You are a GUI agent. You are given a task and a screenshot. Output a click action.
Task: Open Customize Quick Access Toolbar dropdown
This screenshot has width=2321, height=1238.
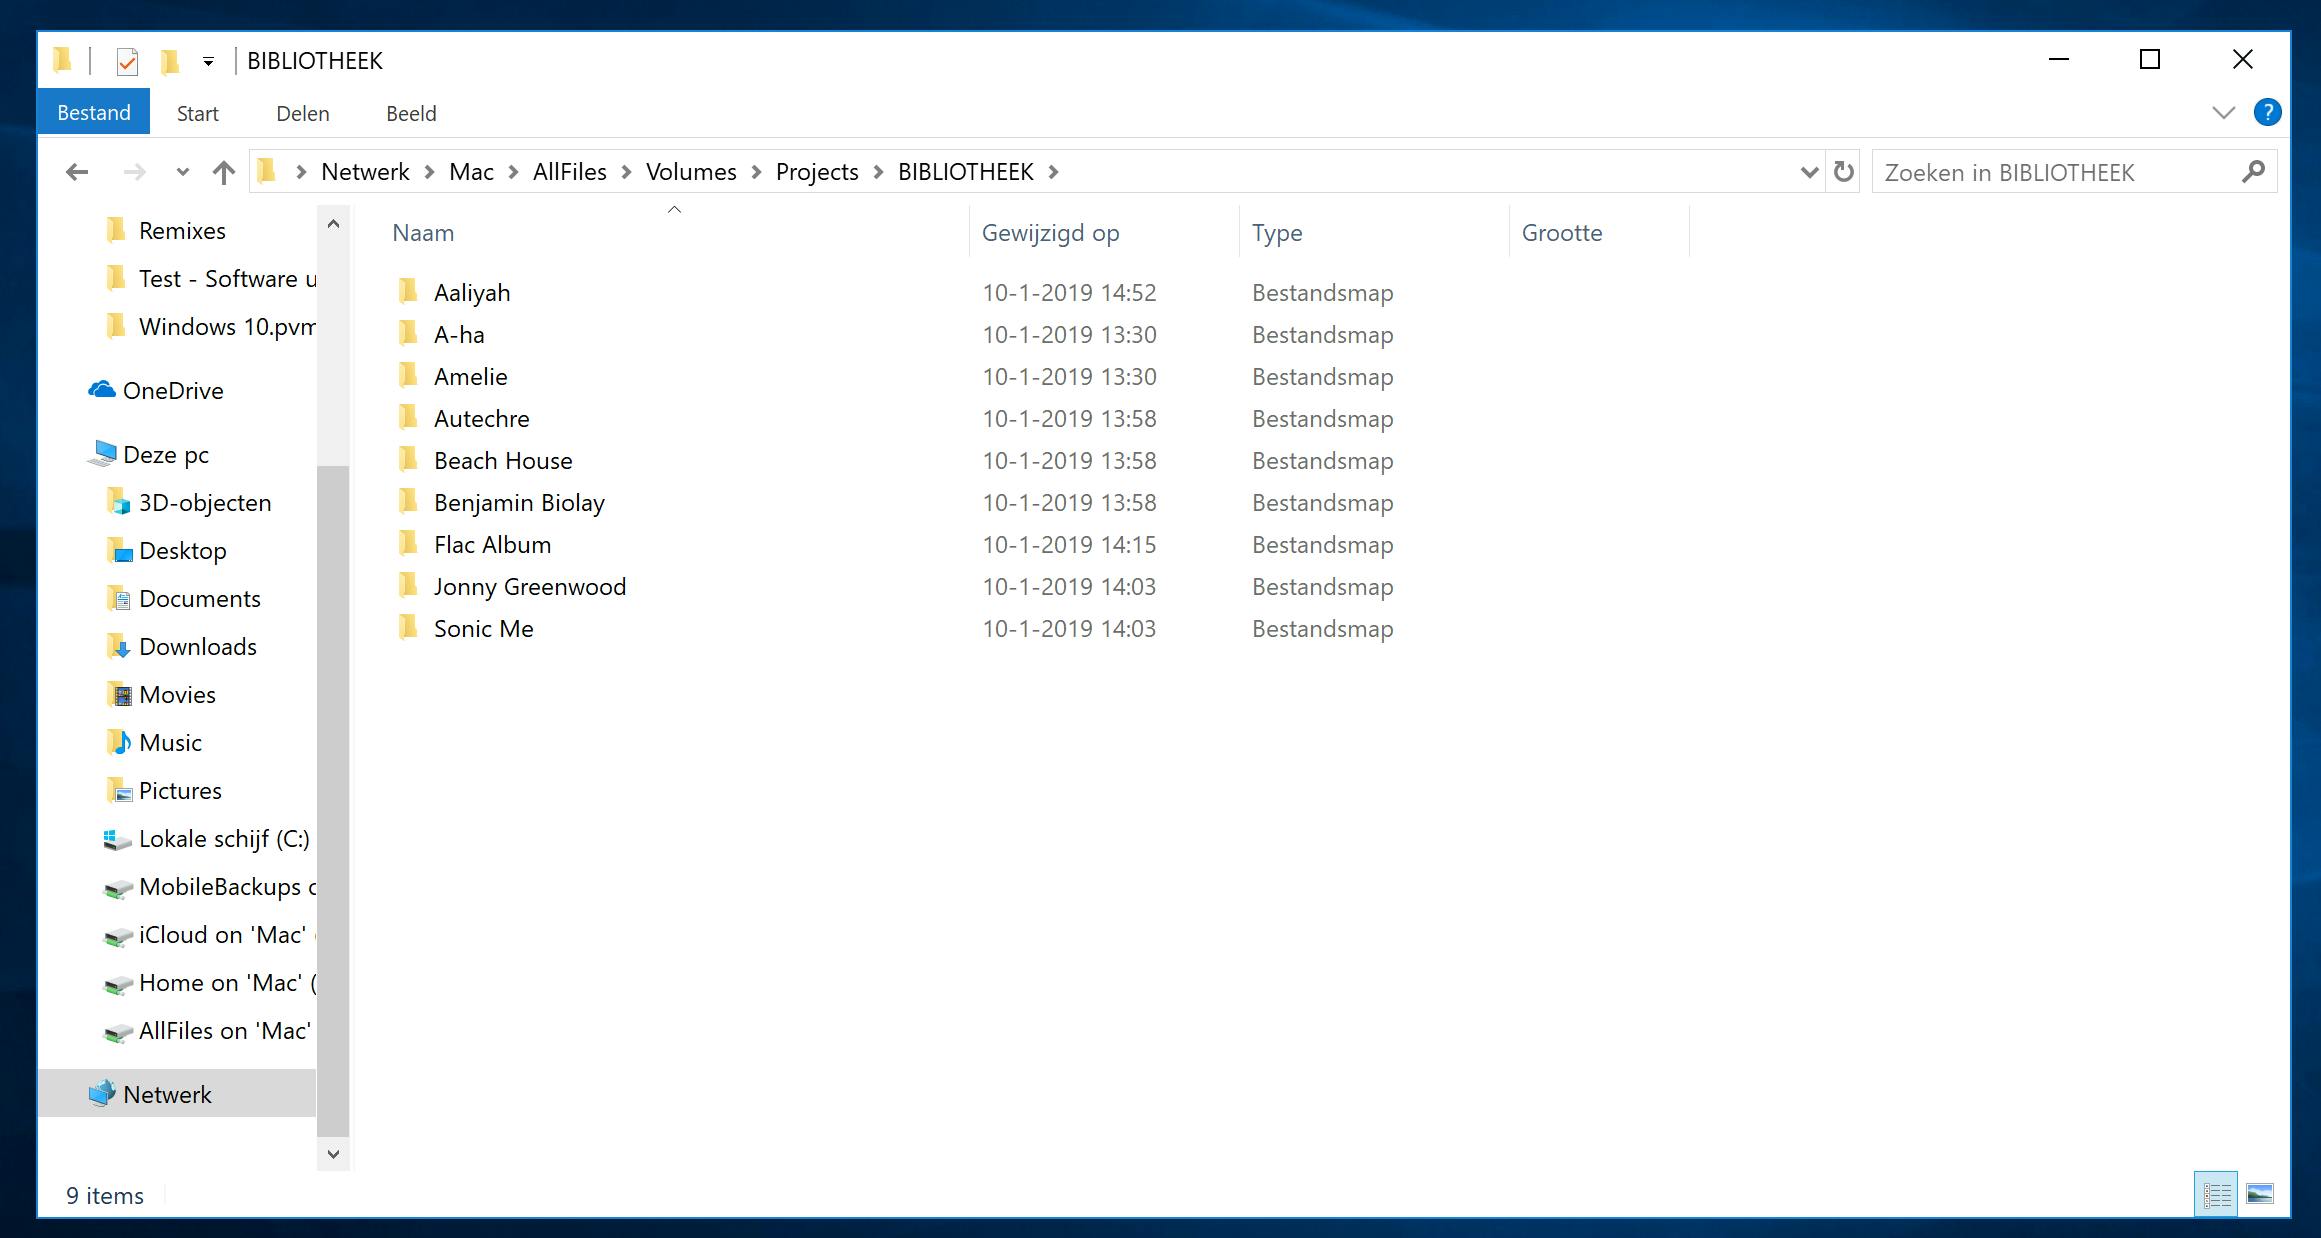(208, 62)
